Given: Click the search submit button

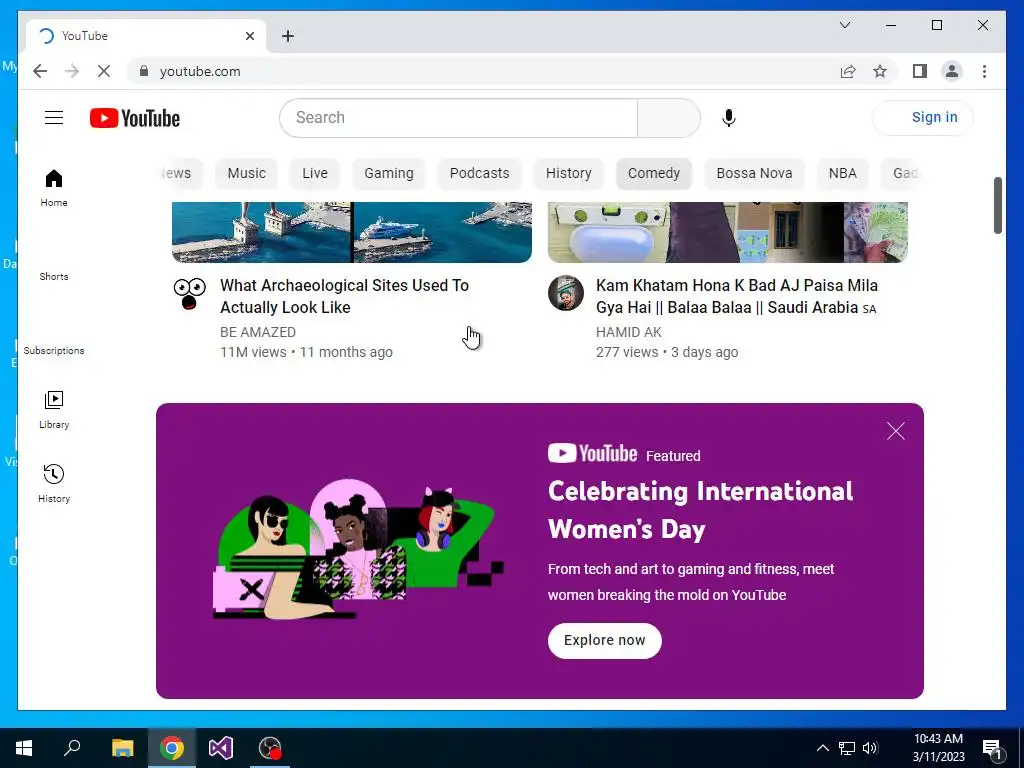Looking at the screenshot, I should pyautogui.click(x=668, y=118).
